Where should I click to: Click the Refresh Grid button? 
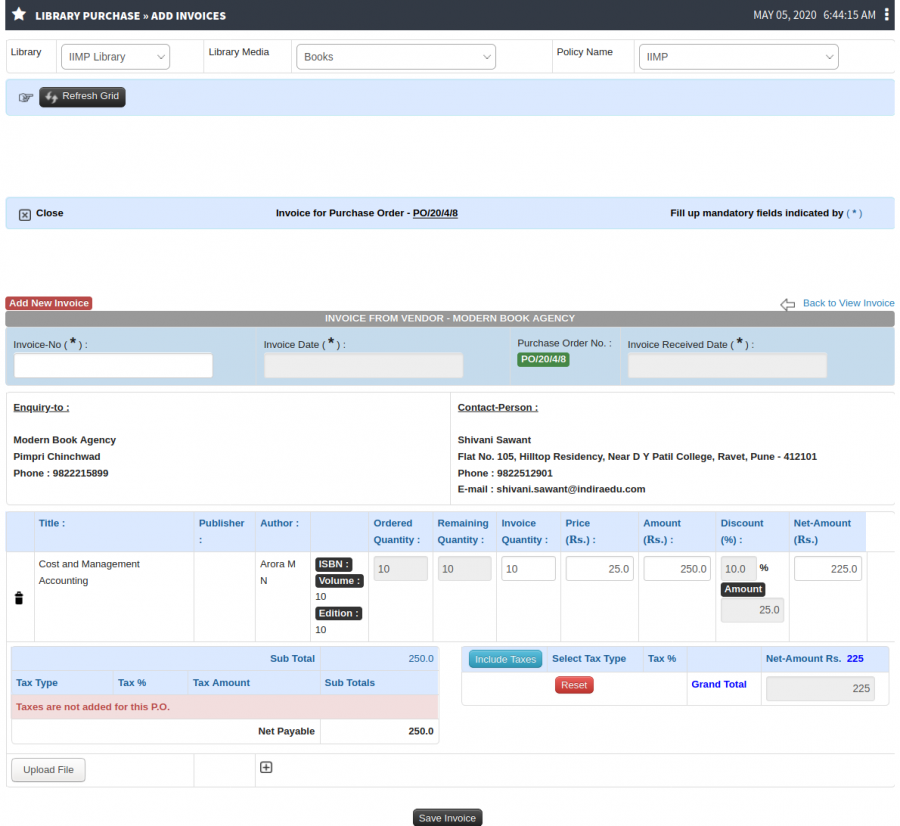82,96
